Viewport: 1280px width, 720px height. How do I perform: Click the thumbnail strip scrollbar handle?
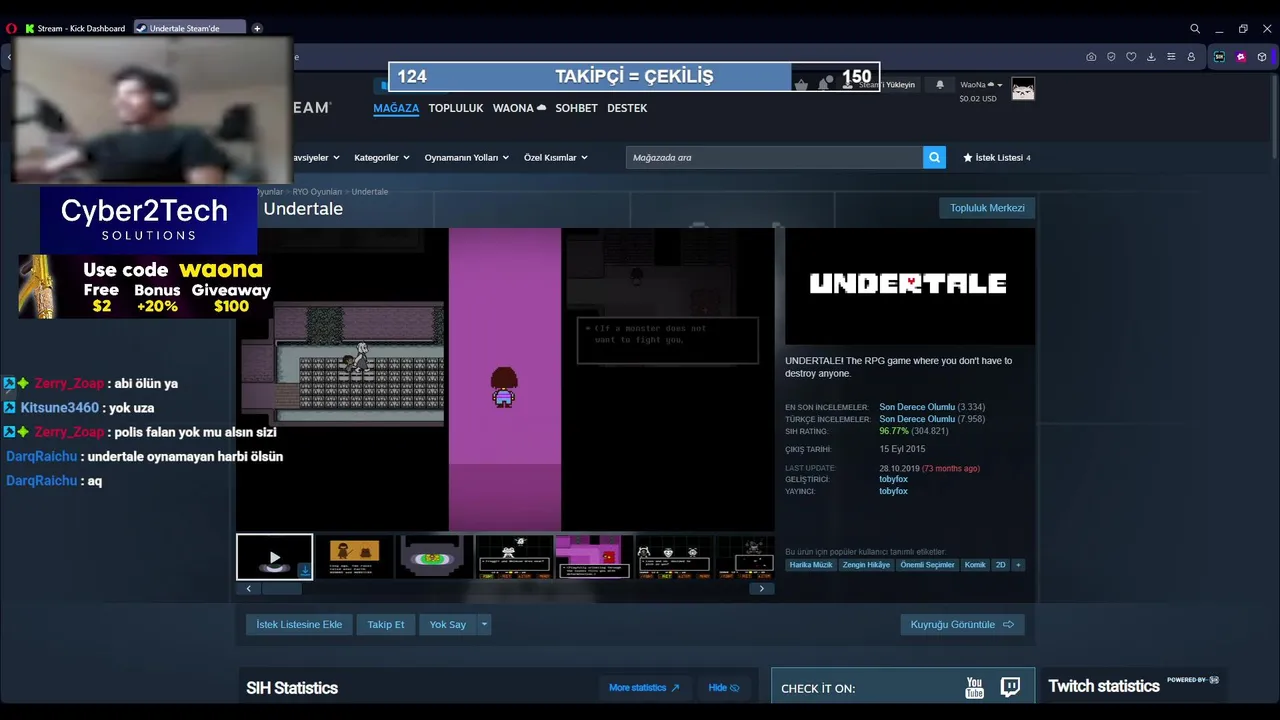point(282,589)
